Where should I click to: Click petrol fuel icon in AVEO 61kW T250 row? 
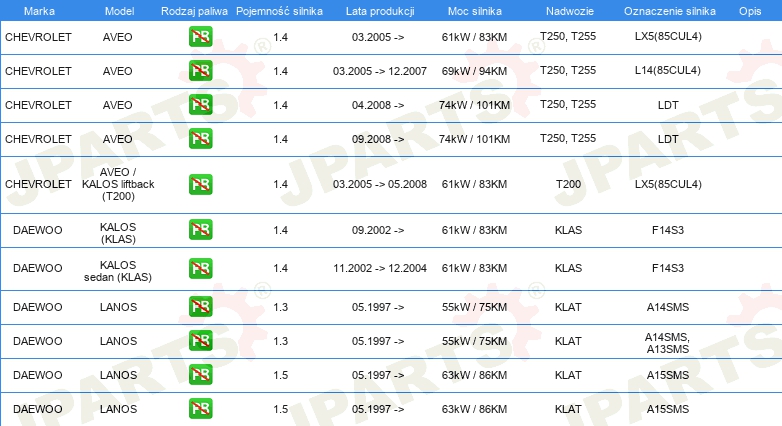[200, 37]
